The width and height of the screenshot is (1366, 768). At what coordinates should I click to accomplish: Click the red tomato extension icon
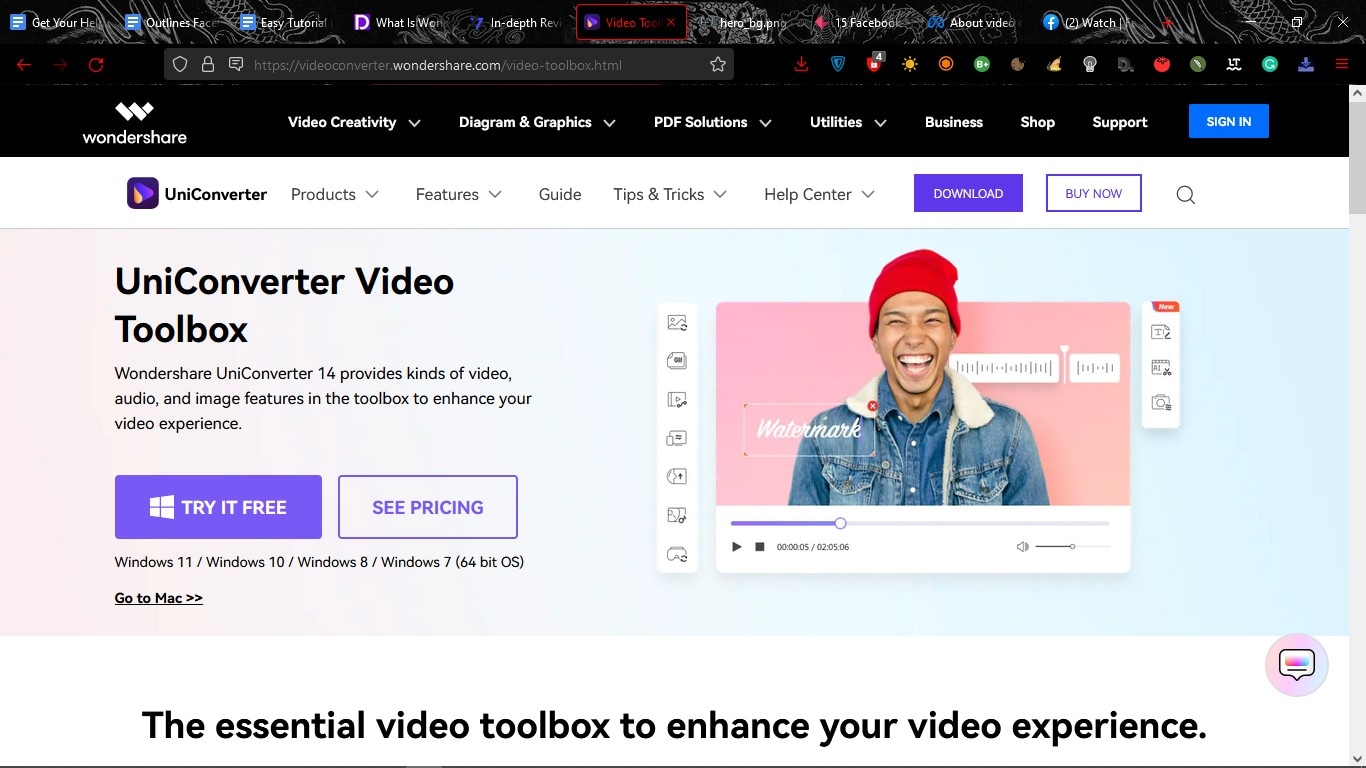(x=1162, y=65)
